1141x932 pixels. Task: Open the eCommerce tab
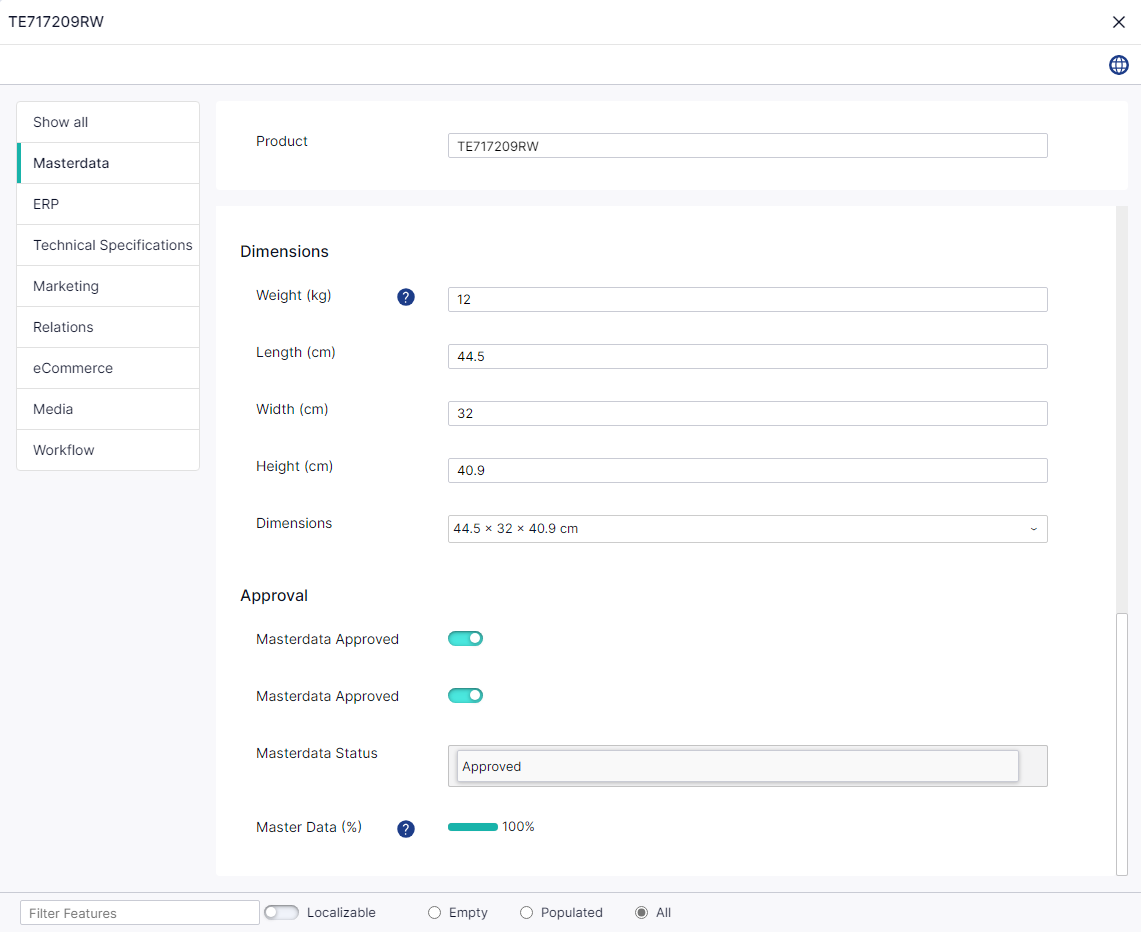(x=108, y=368)
